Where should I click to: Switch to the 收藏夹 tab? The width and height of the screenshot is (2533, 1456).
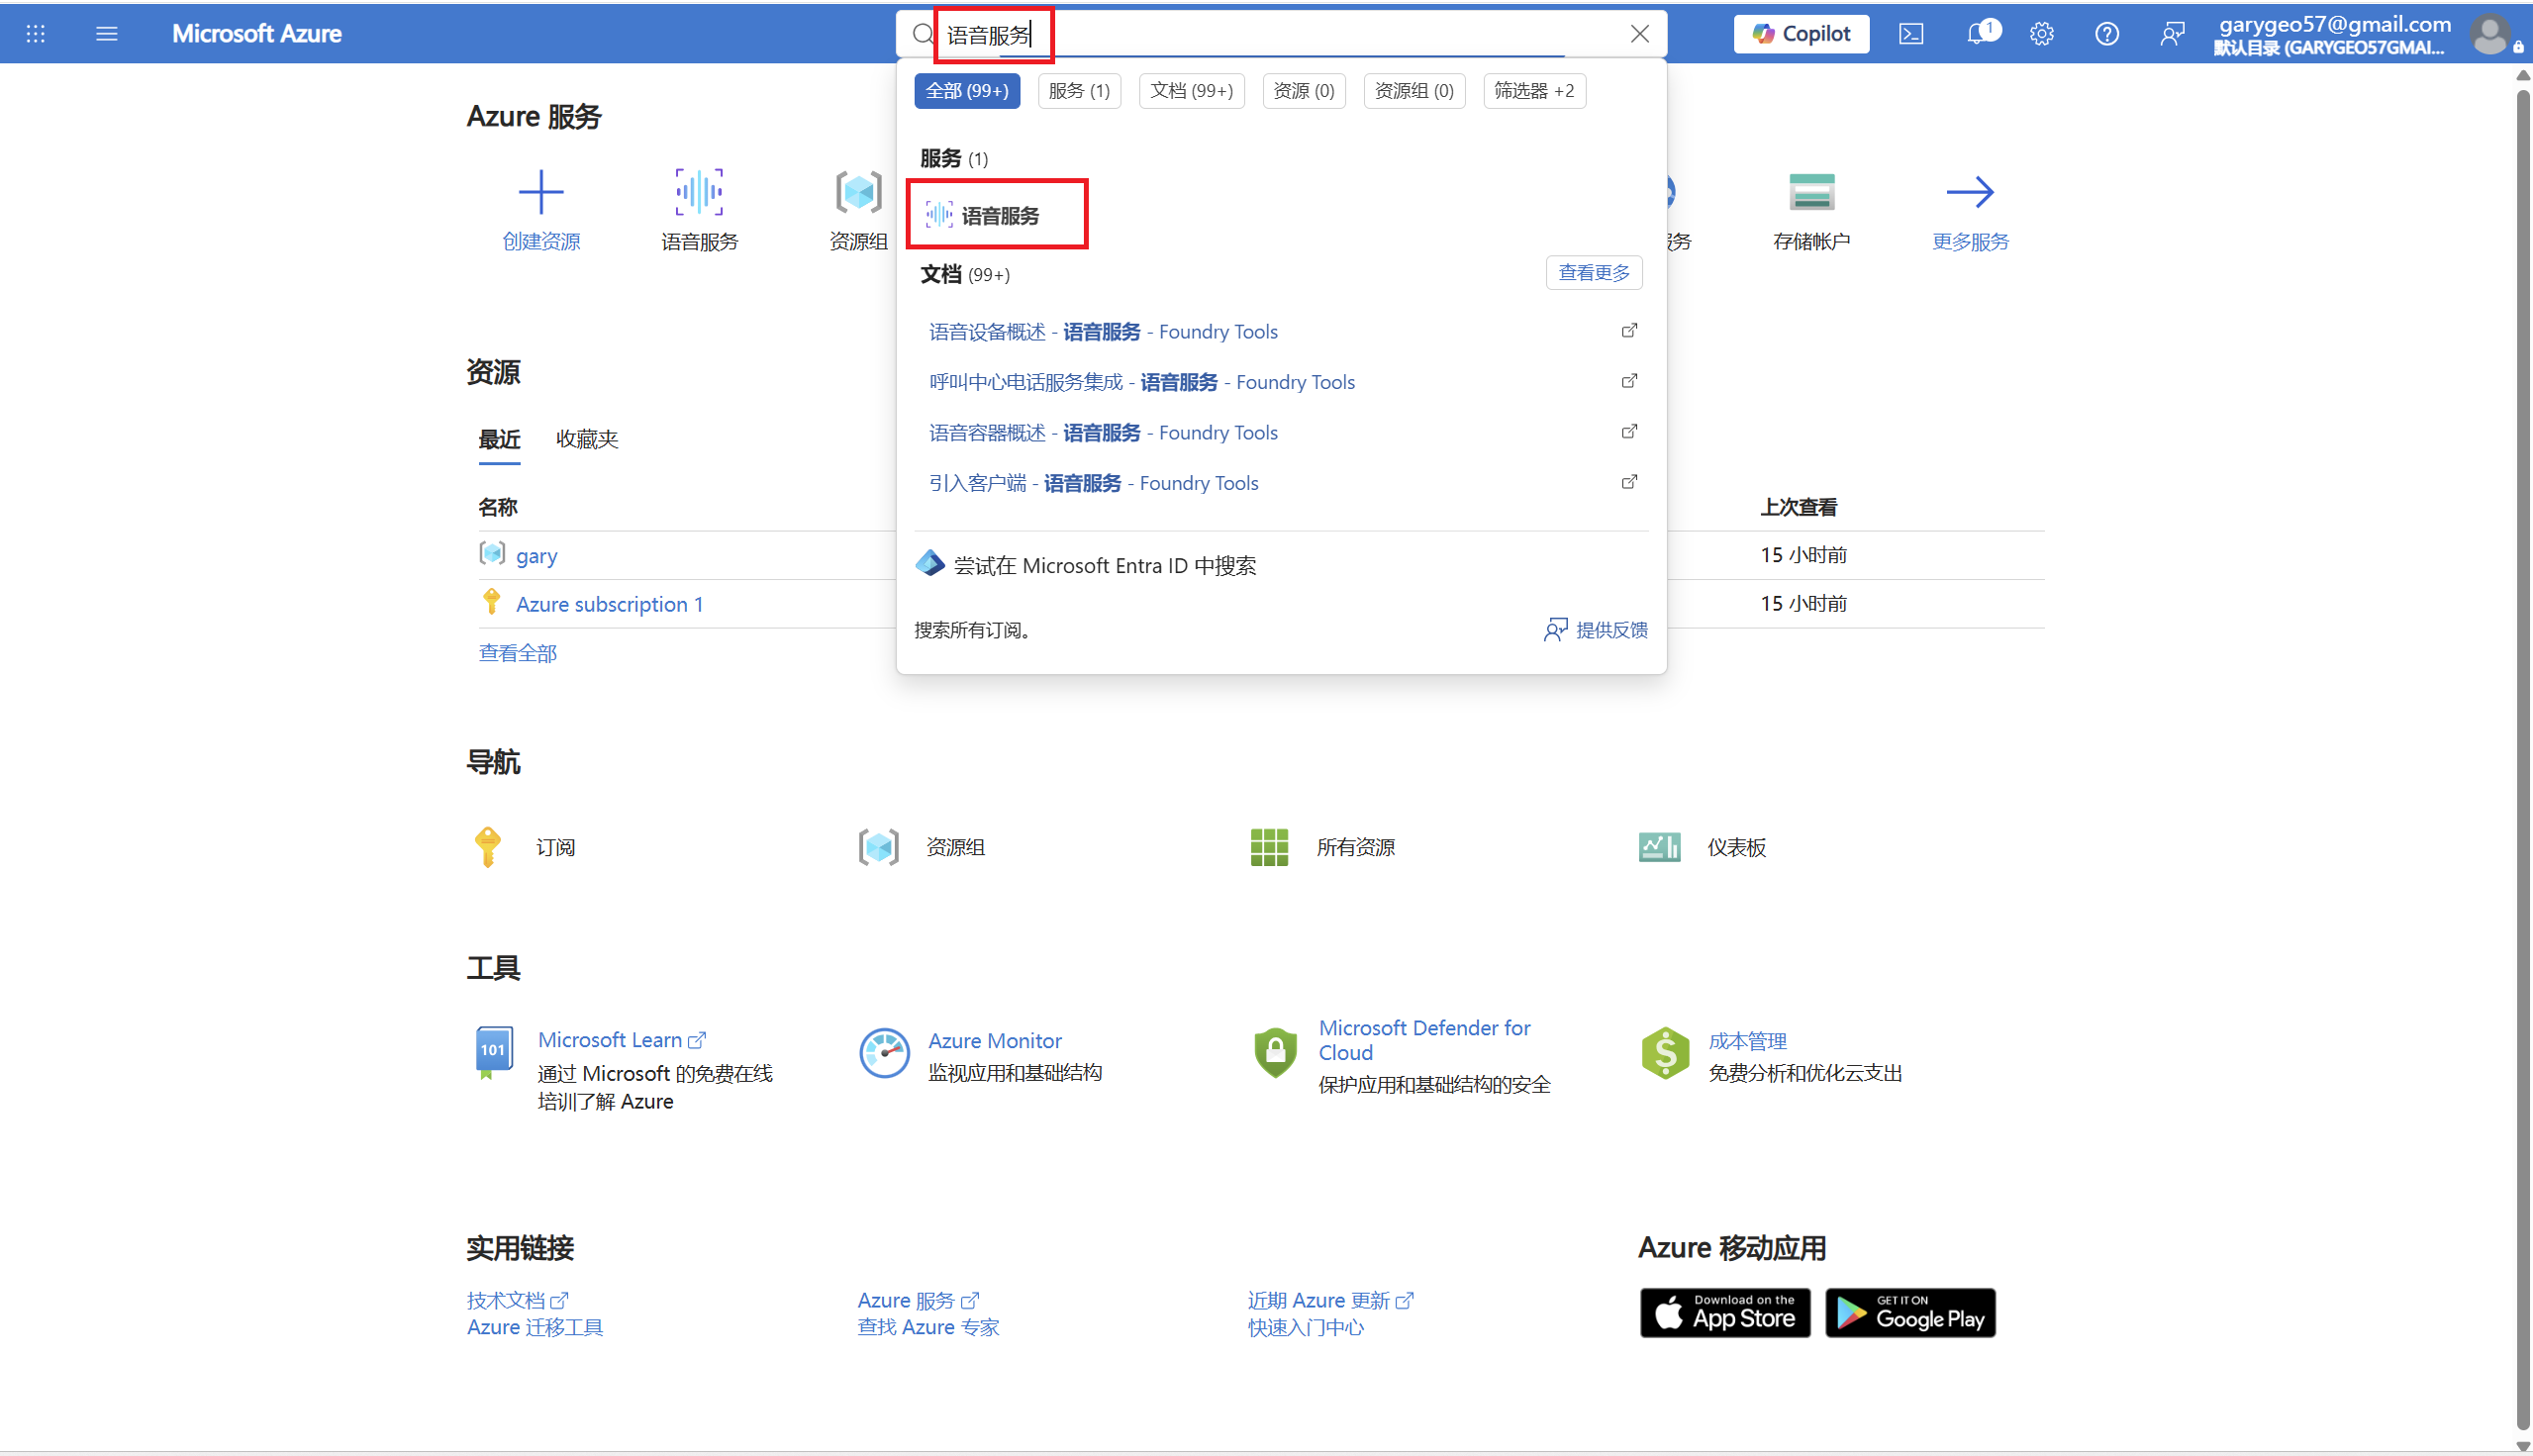tap(587, 440)
